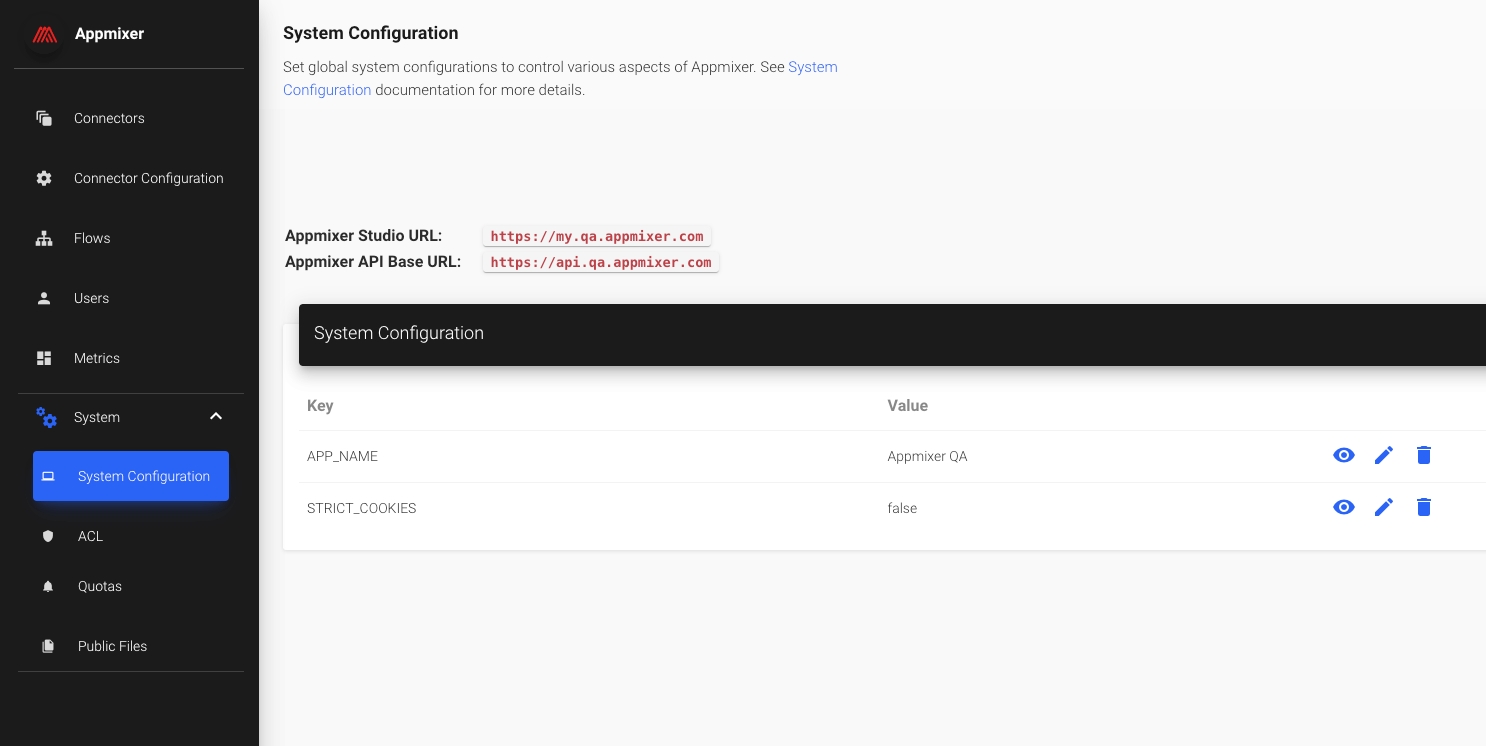Viewport: 1486px width, 746px height.
Task: Click the Appmixer Studio URL value
Action: point(597,237)
